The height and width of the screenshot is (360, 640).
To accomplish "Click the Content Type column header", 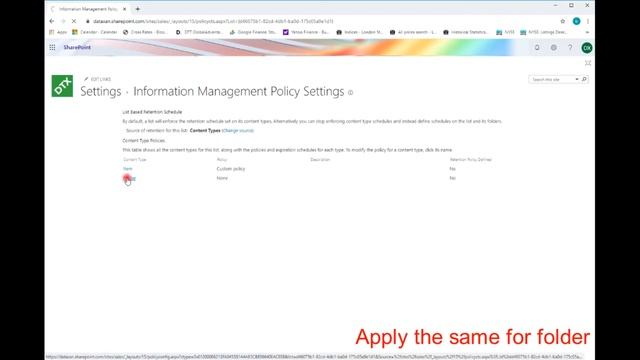I will point(135,160).
